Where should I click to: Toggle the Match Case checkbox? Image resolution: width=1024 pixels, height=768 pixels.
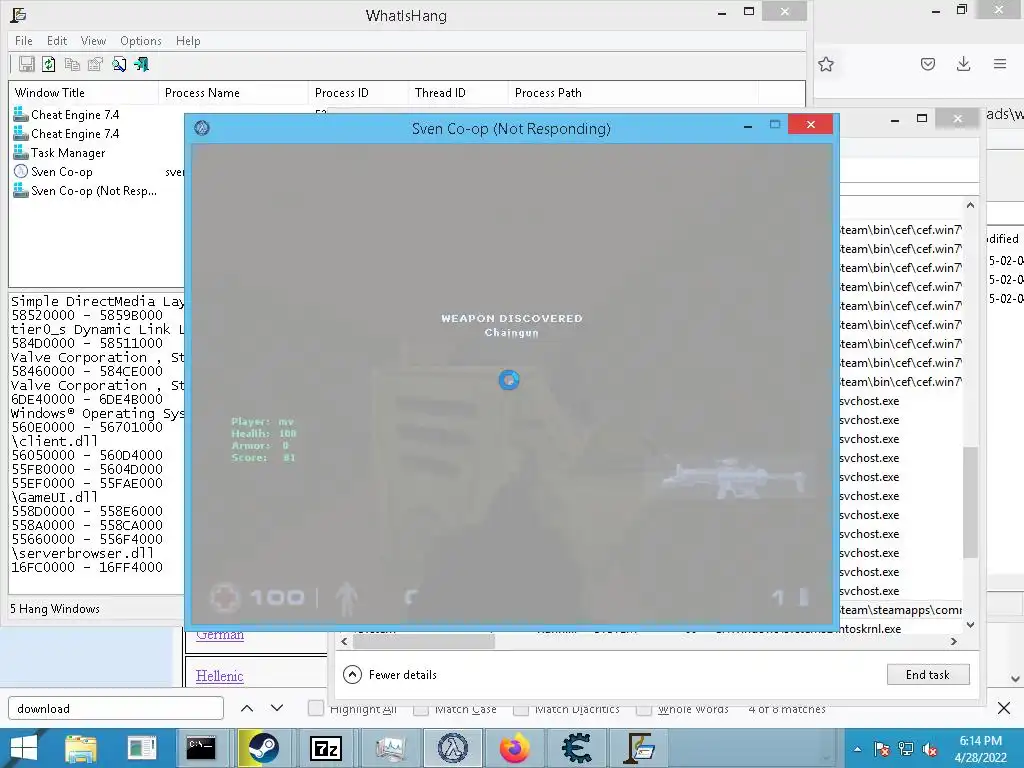pyautogui.click(x=421, y=709)
